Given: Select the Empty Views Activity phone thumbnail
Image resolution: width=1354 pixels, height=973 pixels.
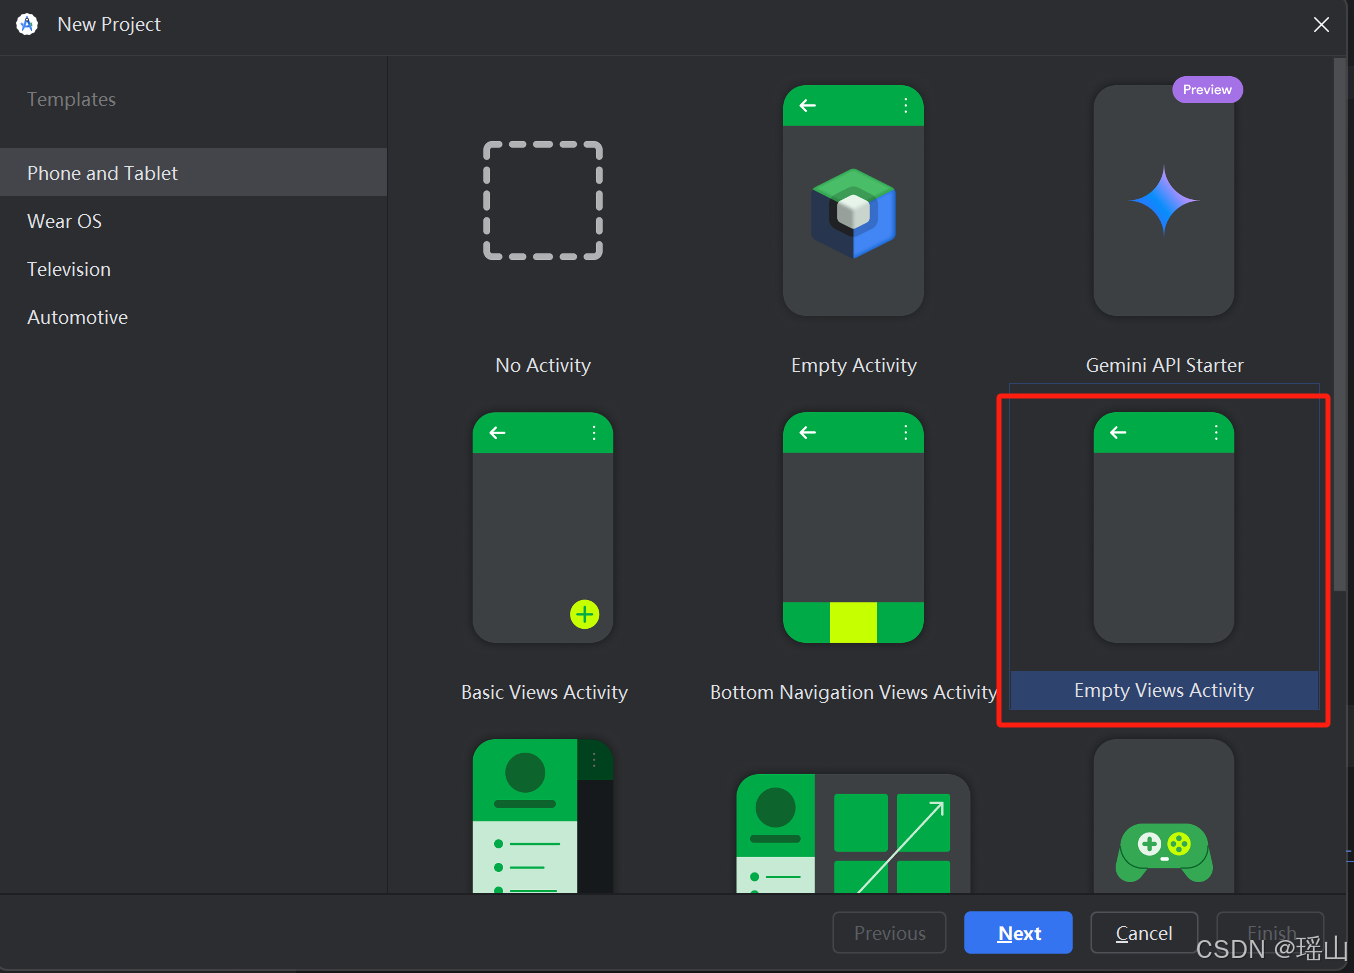Looking at the screenshot, I should (x=1164, y=527).
